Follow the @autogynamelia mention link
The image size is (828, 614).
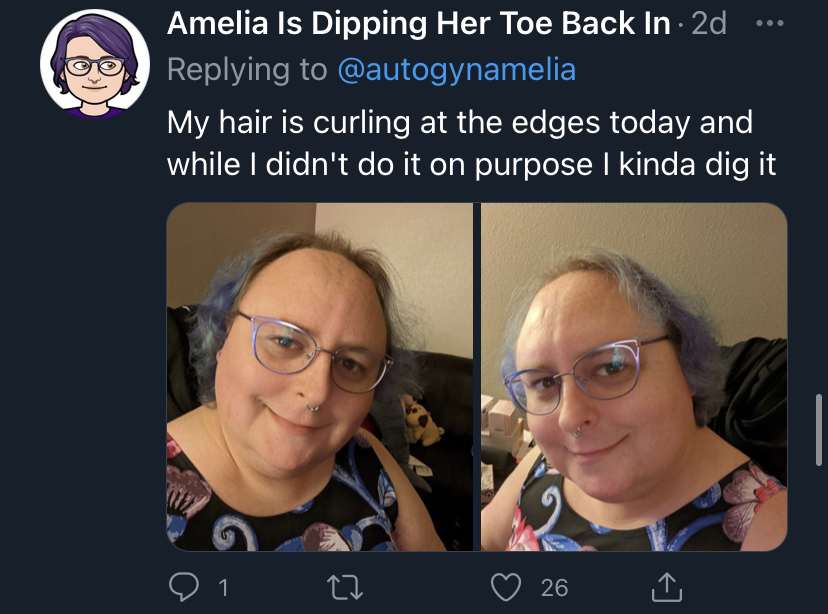click(x=457, y=70)
